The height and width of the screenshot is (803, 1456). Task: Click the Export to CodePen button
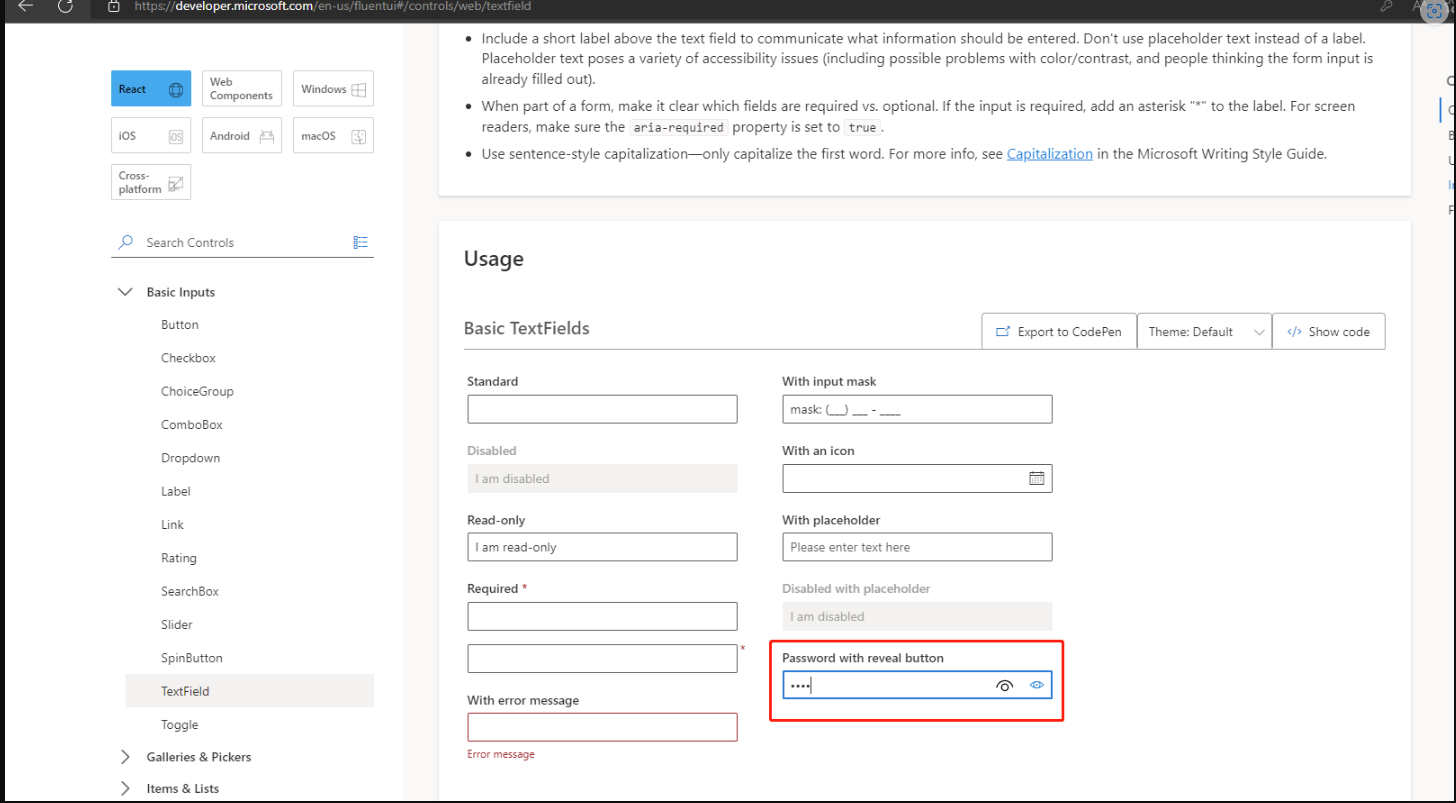tap(1058, 330)
